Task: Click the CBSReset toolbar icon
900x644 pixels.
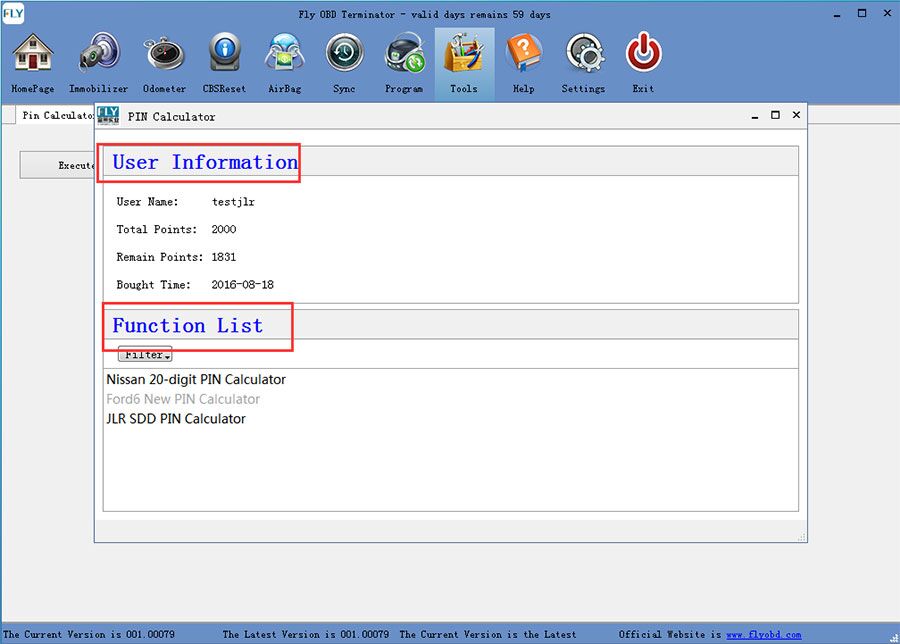Action: tap(224, 54)
